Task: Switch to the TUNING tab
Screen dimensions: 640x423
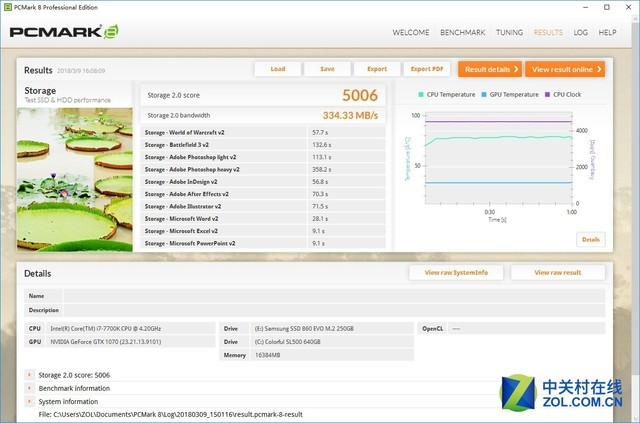Action: point(509,32)
